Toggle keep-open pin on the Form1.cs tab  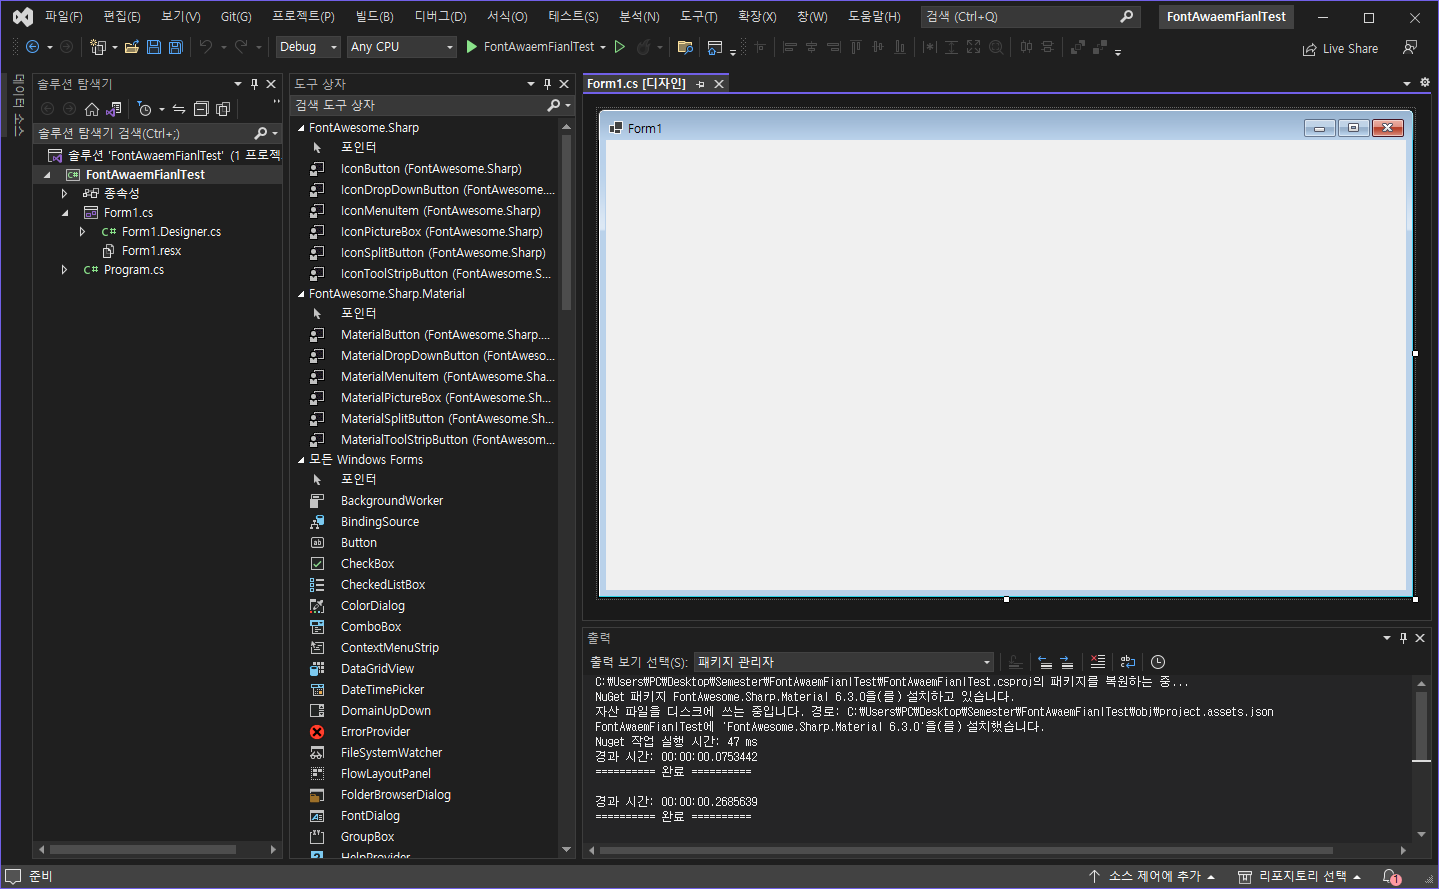tap(700, 84)
